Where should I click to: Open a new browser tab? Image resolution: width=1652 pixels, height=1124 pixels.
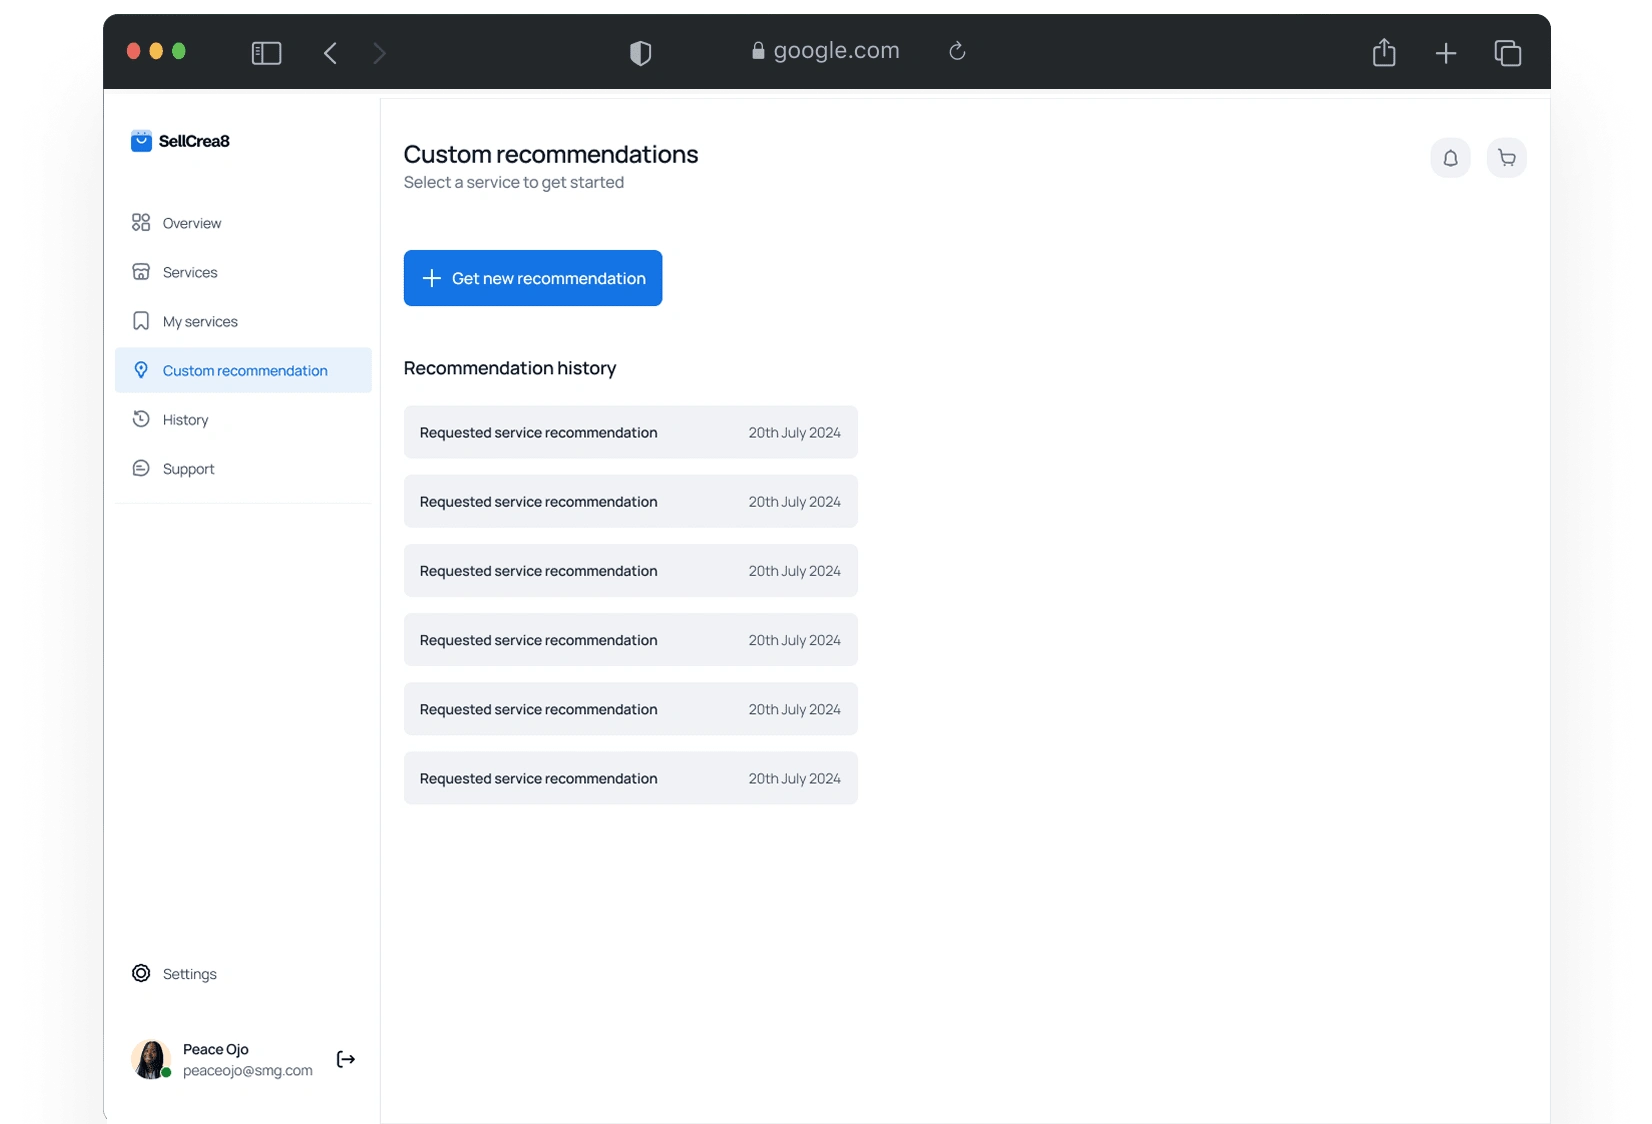point(1446,53)
